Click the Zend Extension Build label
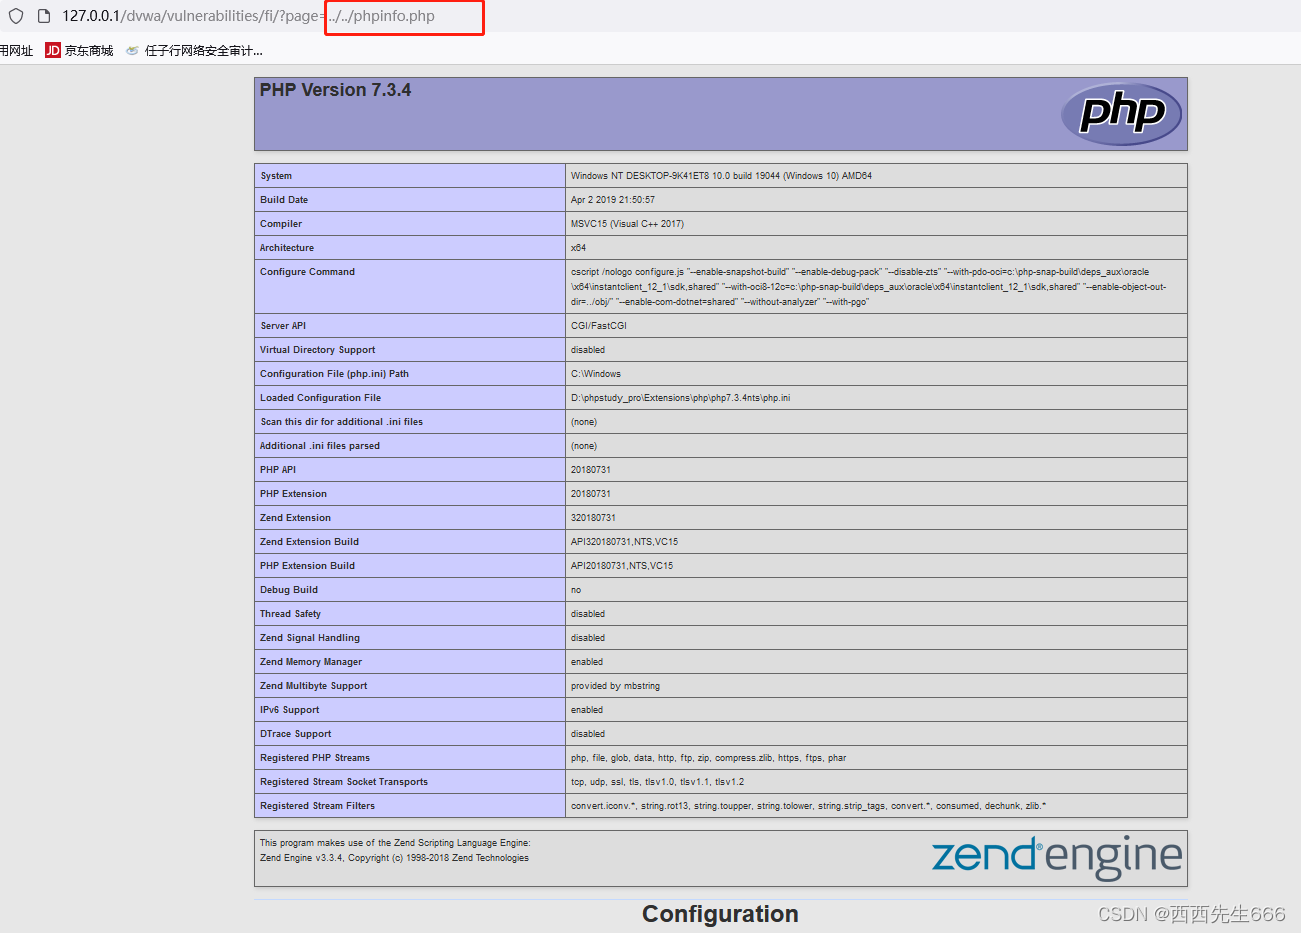 [x=309, y=542]
